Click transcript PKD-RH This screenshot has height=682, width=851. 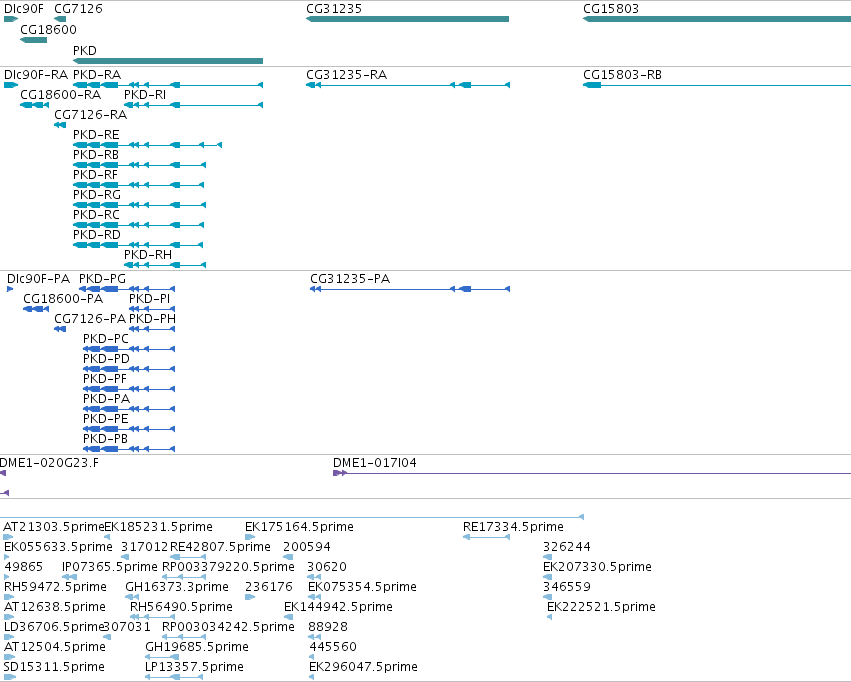click(165, 265)
